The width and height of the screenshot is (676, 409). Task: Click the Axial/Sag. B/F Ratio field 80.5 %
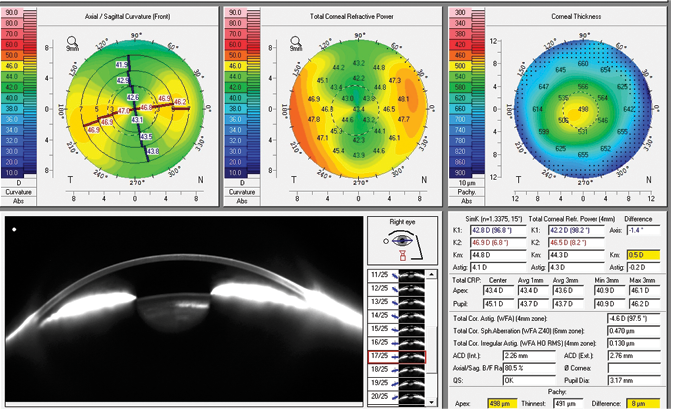(x=529, y=368)
